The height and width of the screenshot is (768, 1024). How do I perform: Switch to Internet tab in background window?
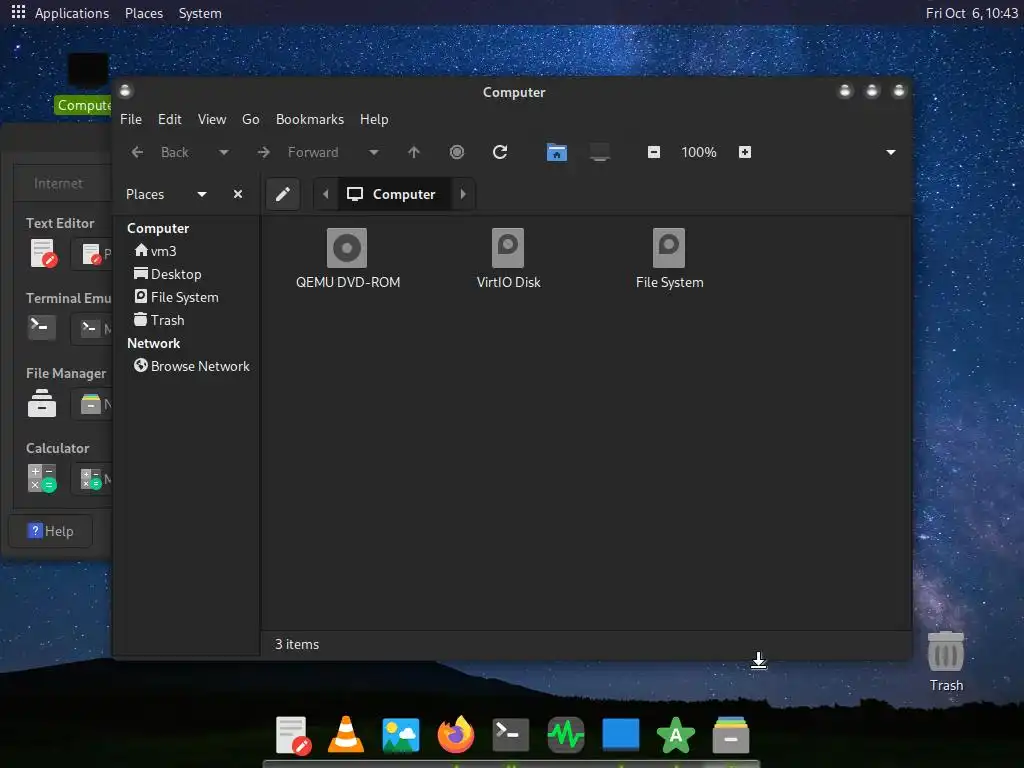point(58,184)
